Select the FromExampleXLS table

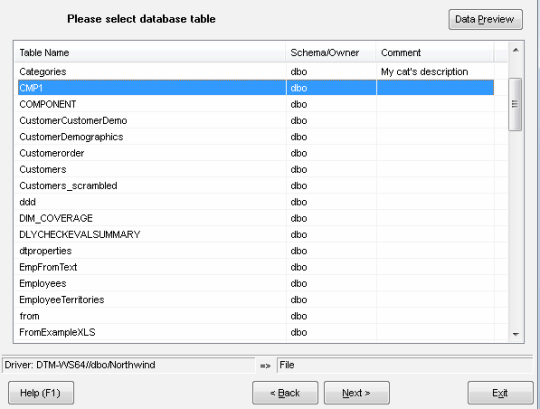tap(256, 332)
